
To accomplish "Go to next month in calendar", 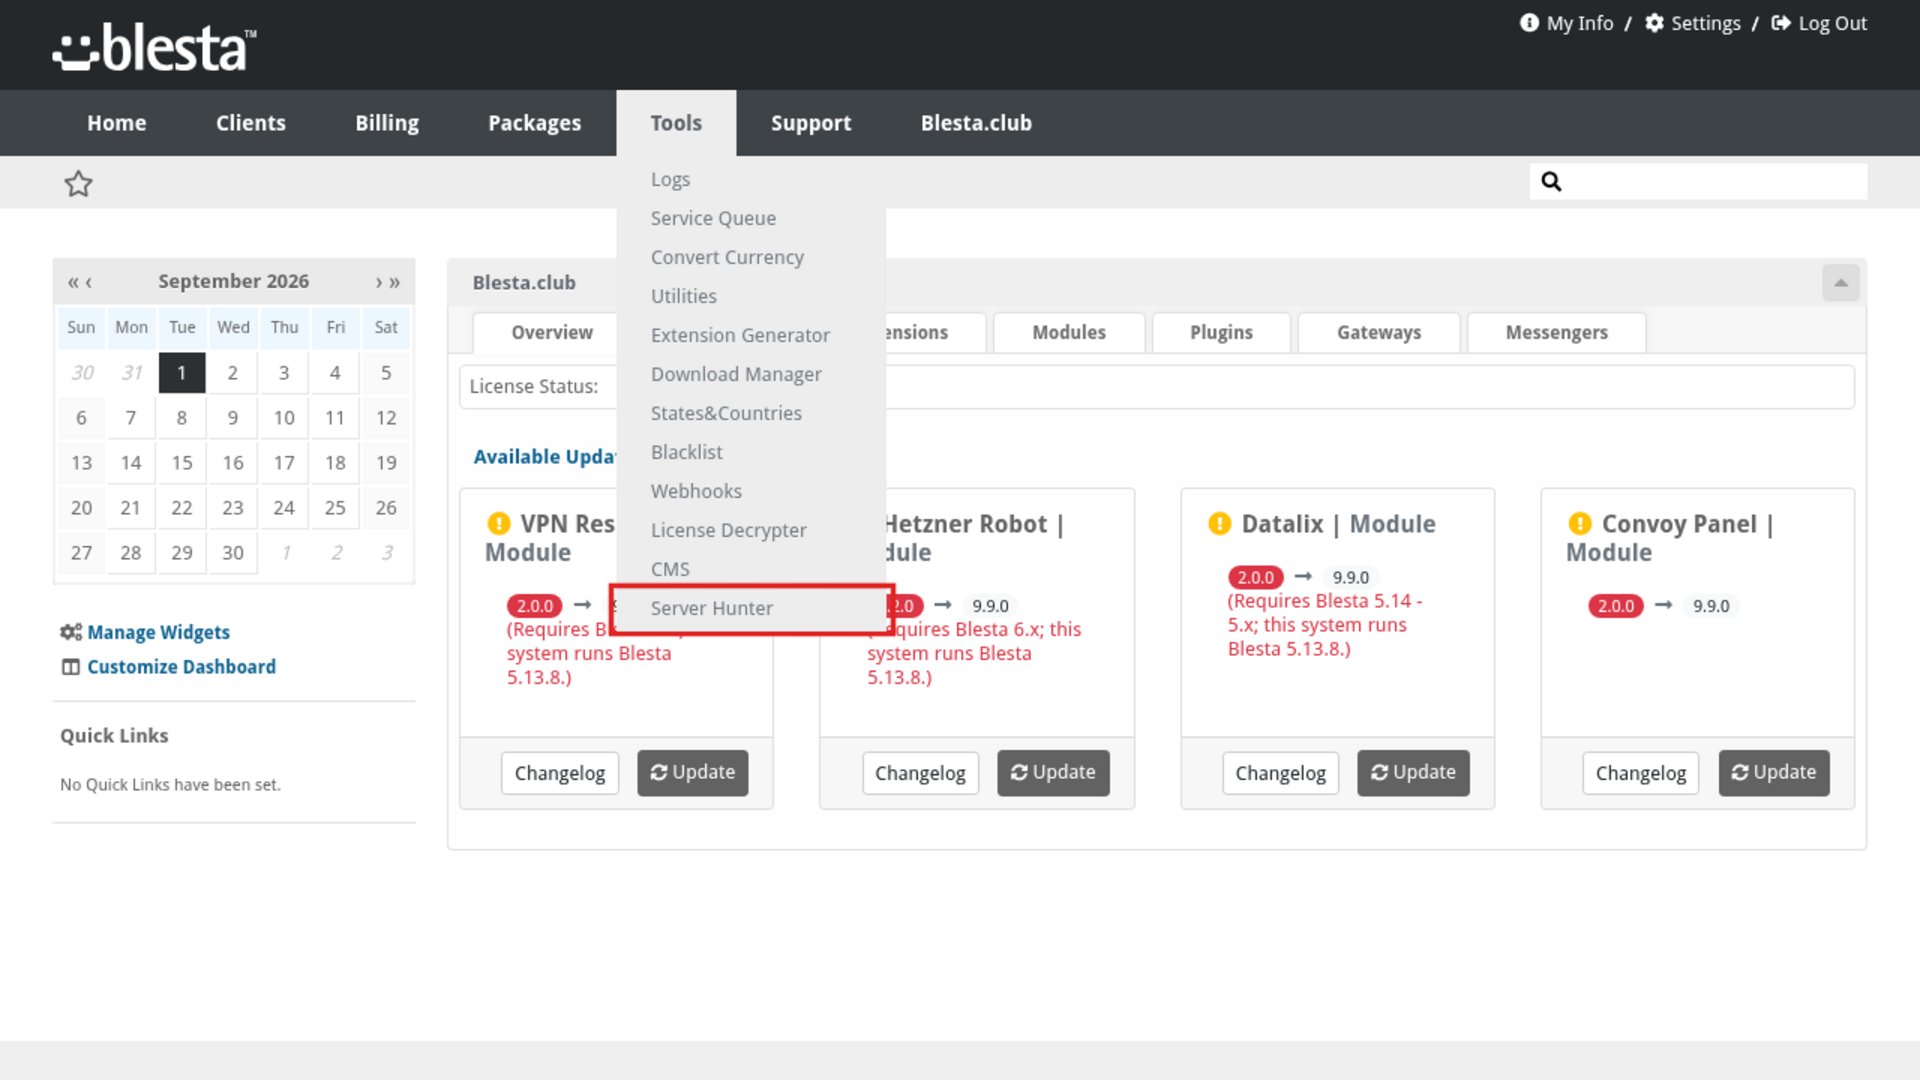I will click(379, 282).
